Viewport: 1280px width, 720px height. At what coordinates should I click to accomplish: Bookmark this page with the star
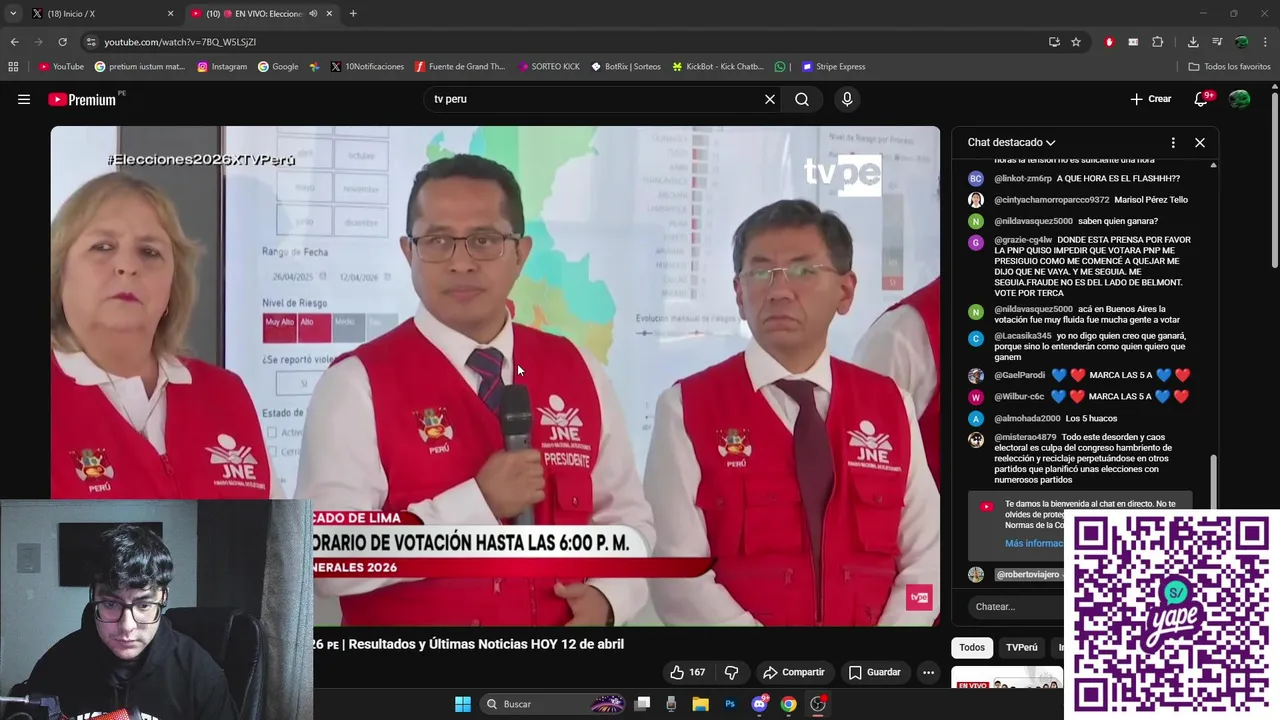pos(1076,42)
